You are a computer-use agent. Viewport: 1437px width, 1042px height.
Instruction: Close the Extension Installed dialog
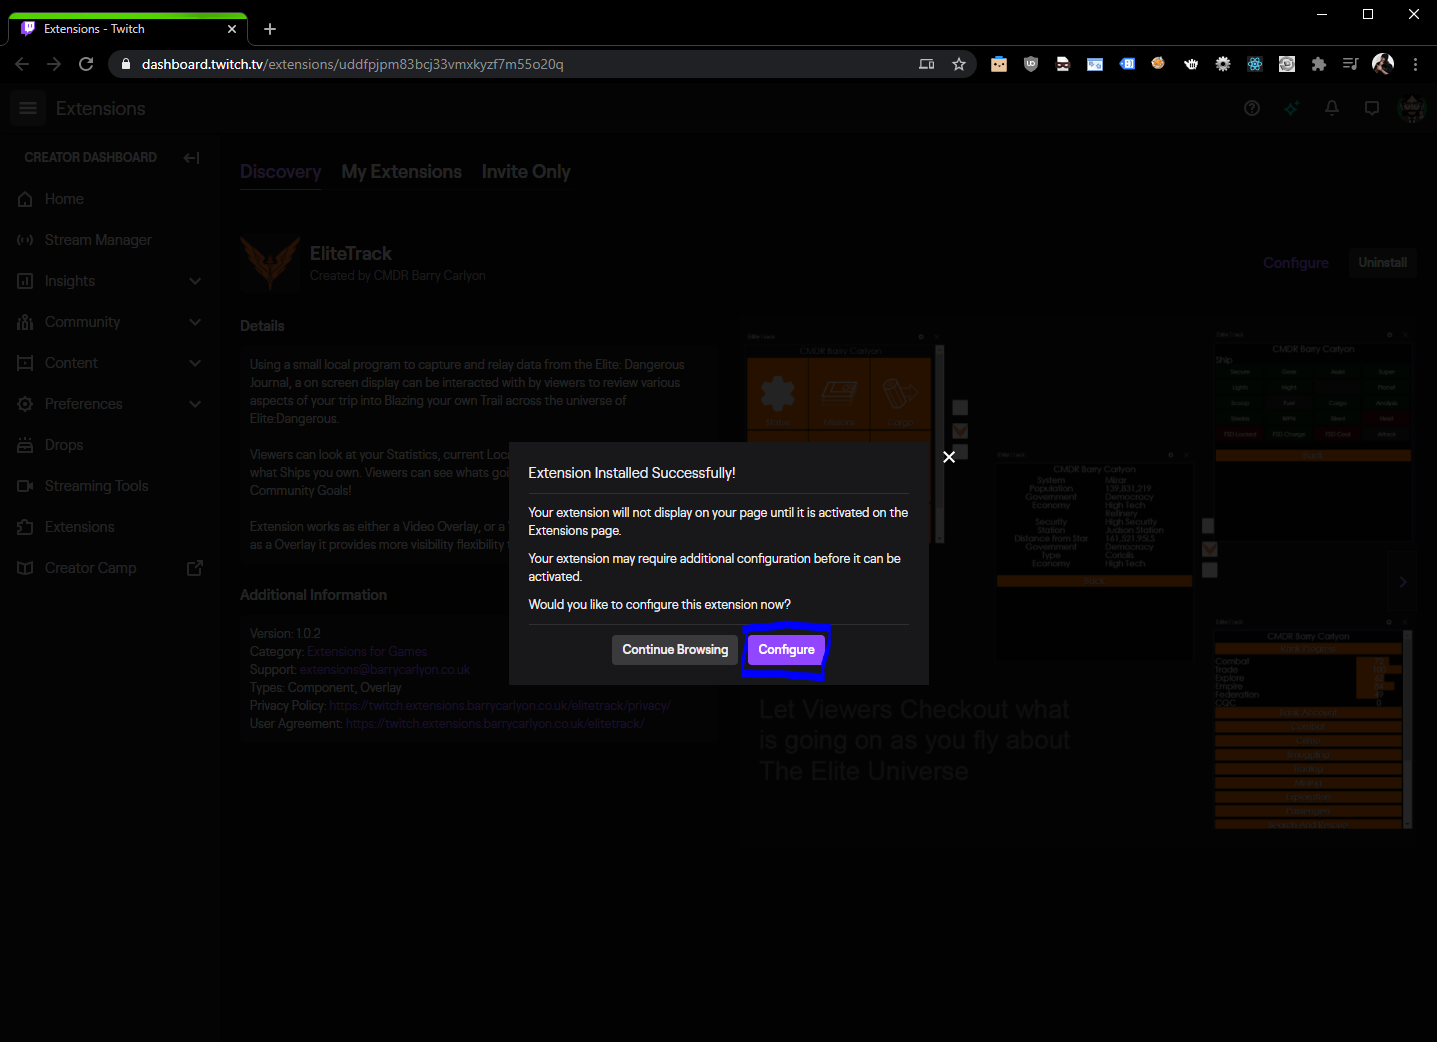pyautogui.click(x=949, y=457)
